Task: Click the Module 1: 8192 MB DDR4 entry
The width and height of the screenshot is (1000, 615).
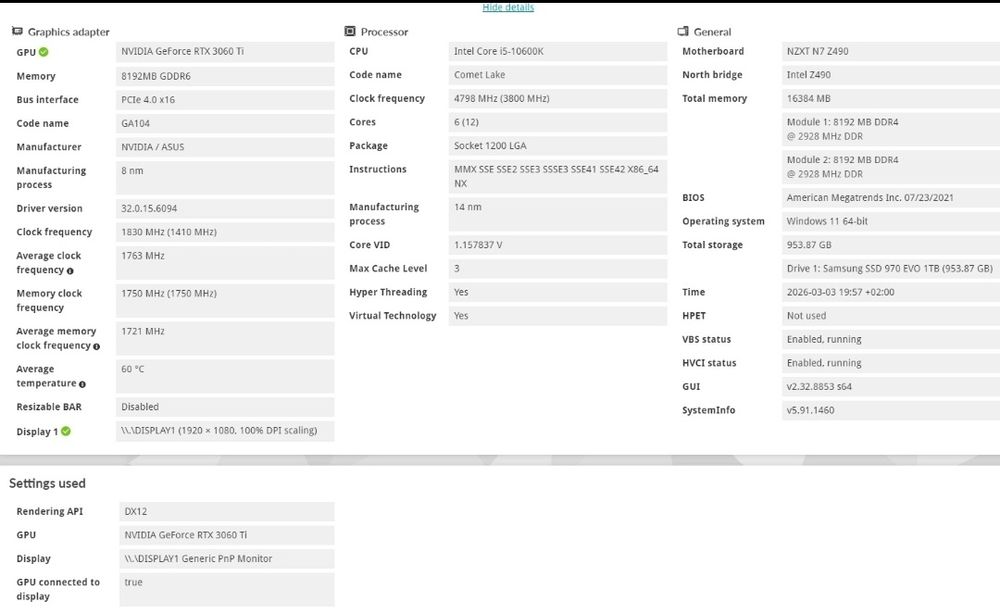Action: click(x=890, y=129)
